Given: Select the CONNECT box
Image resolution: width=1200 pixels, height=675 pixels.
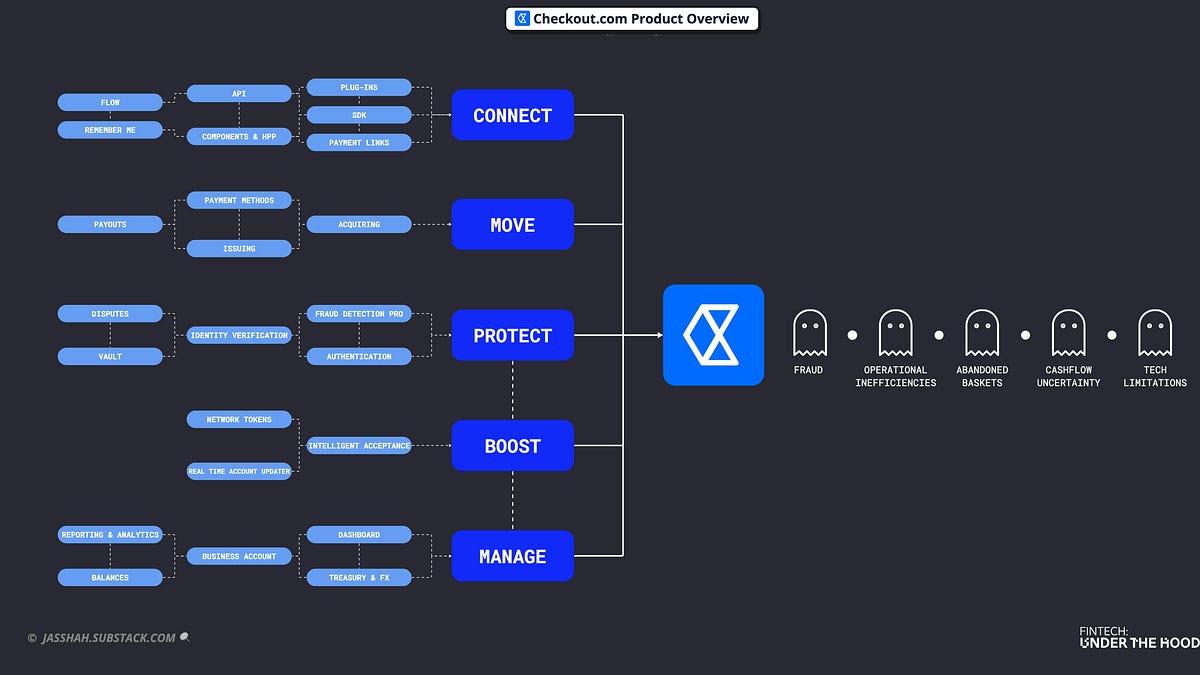Looking at the screenshot, I should click(512, 115).
